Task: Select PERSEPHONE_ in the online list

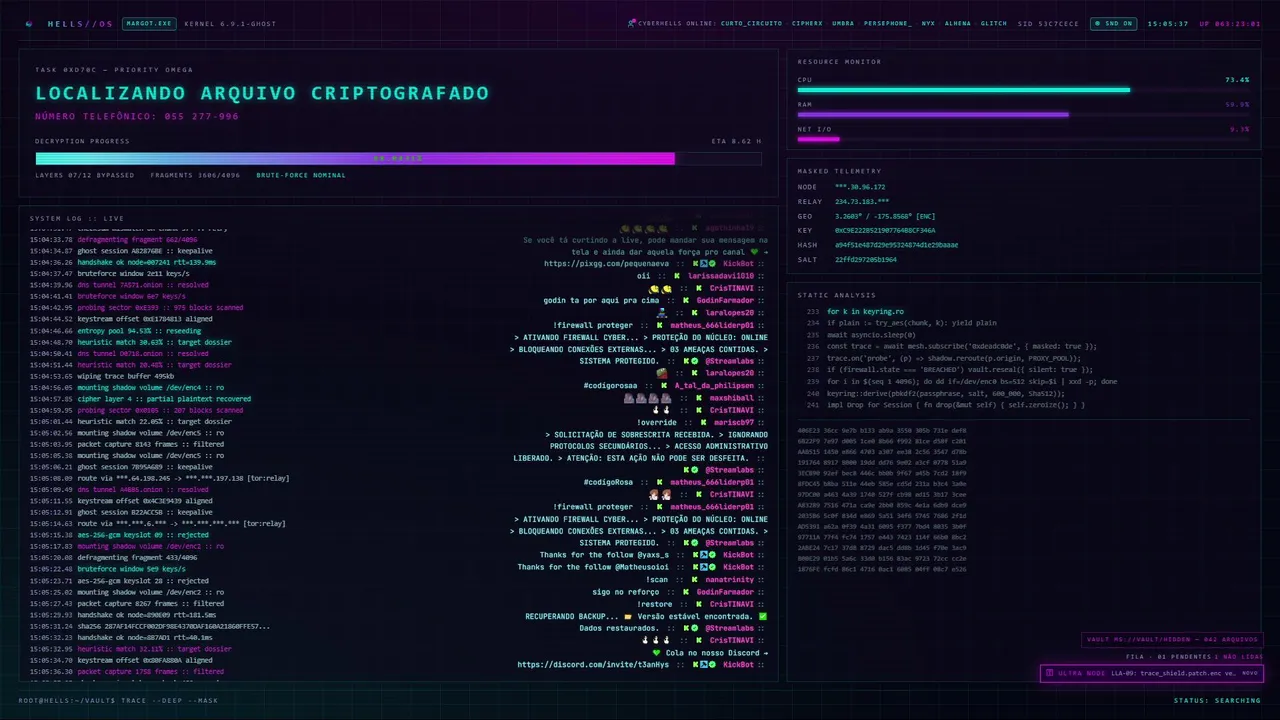Action: point(887,23)
